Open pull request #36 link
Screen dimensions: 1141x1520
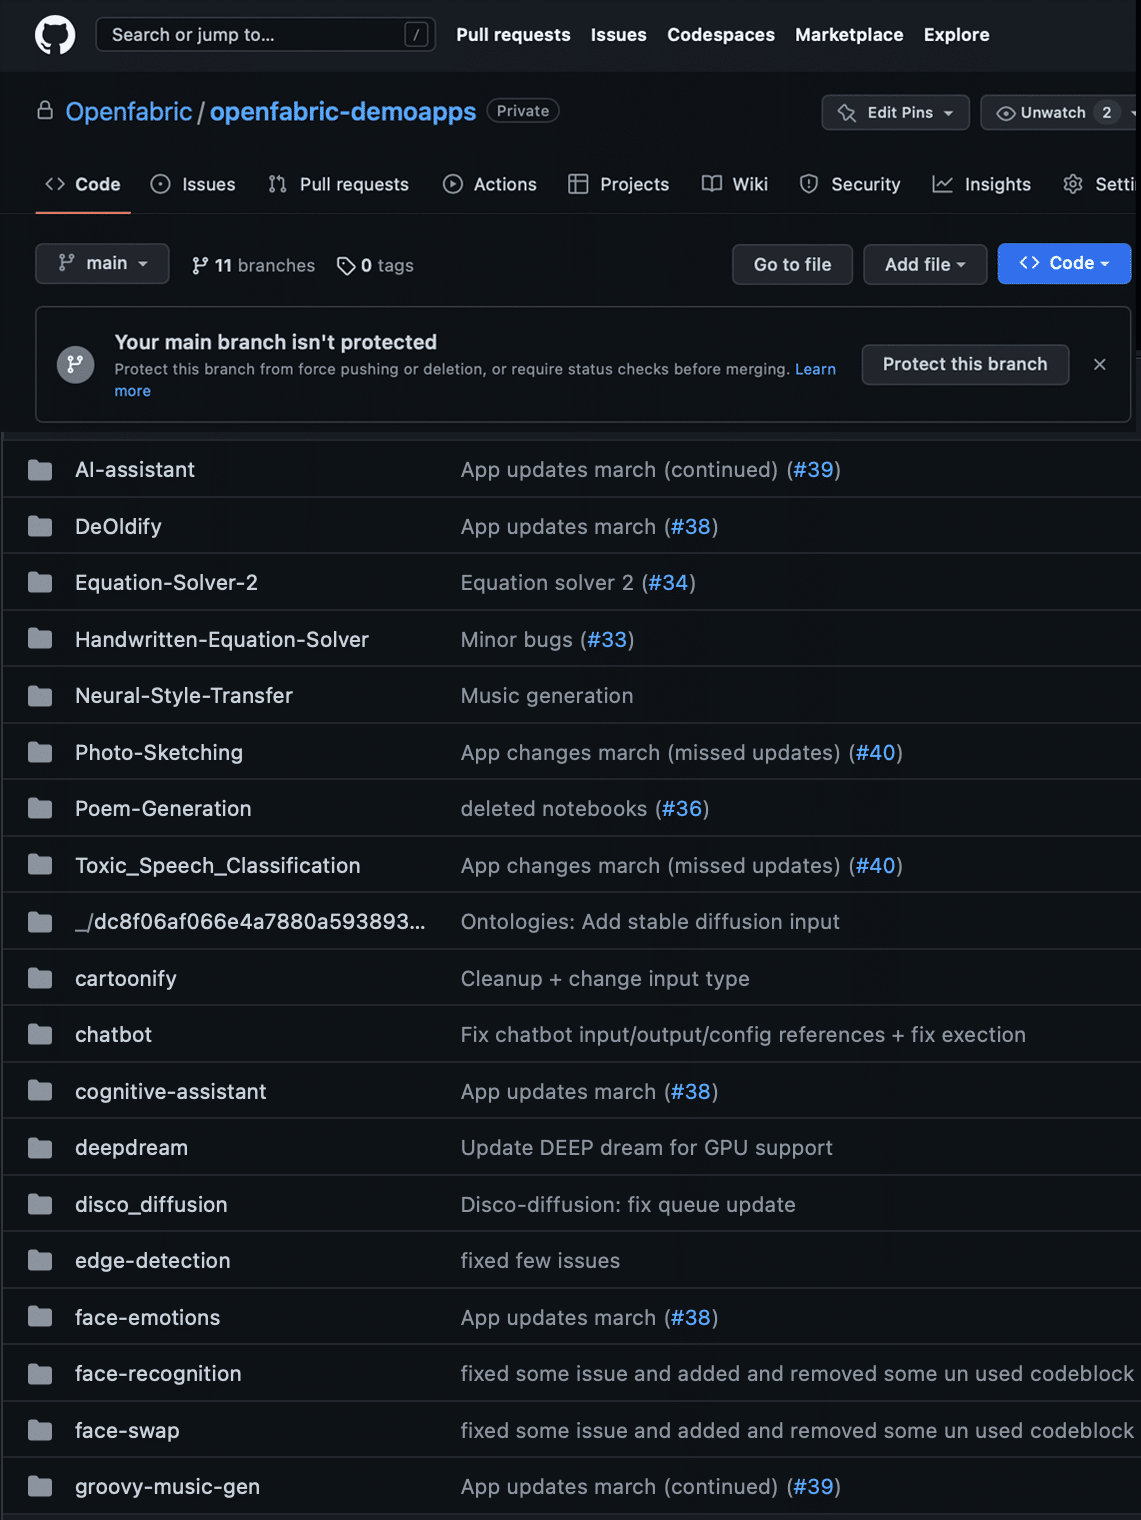coord(682,808)
